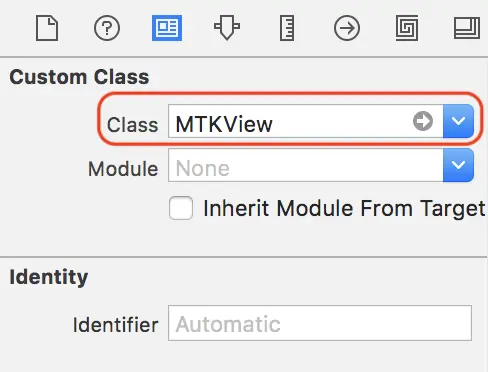Open the Size inspector ruler icon
The image size is (488, 372).
tap(287, 28)
